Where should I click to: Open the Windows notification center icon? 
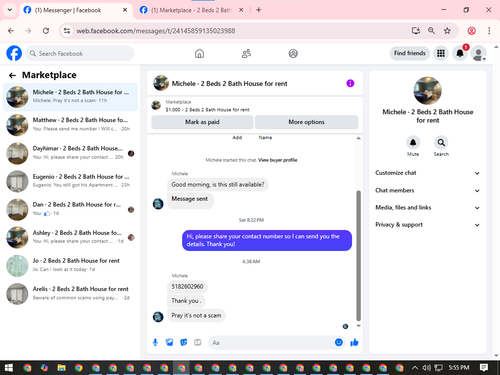tap(484, 368)
